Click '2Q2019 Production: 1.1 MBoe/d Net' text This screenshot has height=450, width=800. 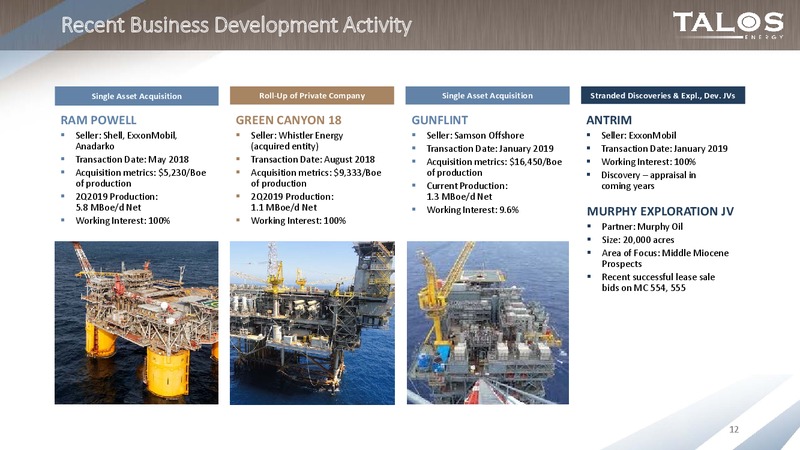[292, 202]
